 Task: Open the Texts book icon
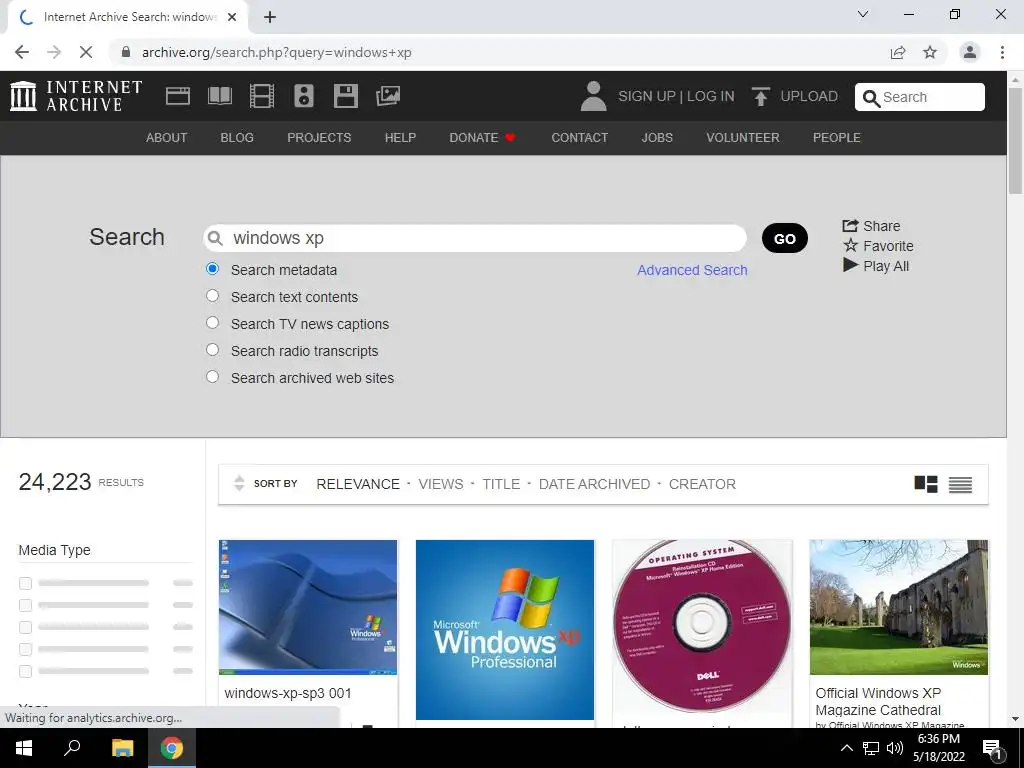(x=219, y=96)
